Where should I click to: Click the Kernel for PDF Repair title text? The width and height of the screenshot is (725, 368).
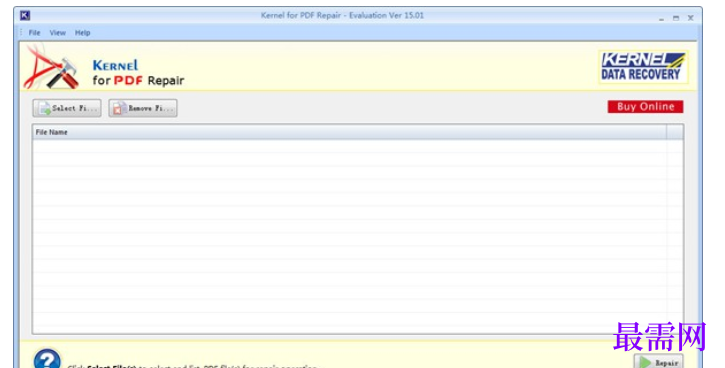tap(342, 15)
